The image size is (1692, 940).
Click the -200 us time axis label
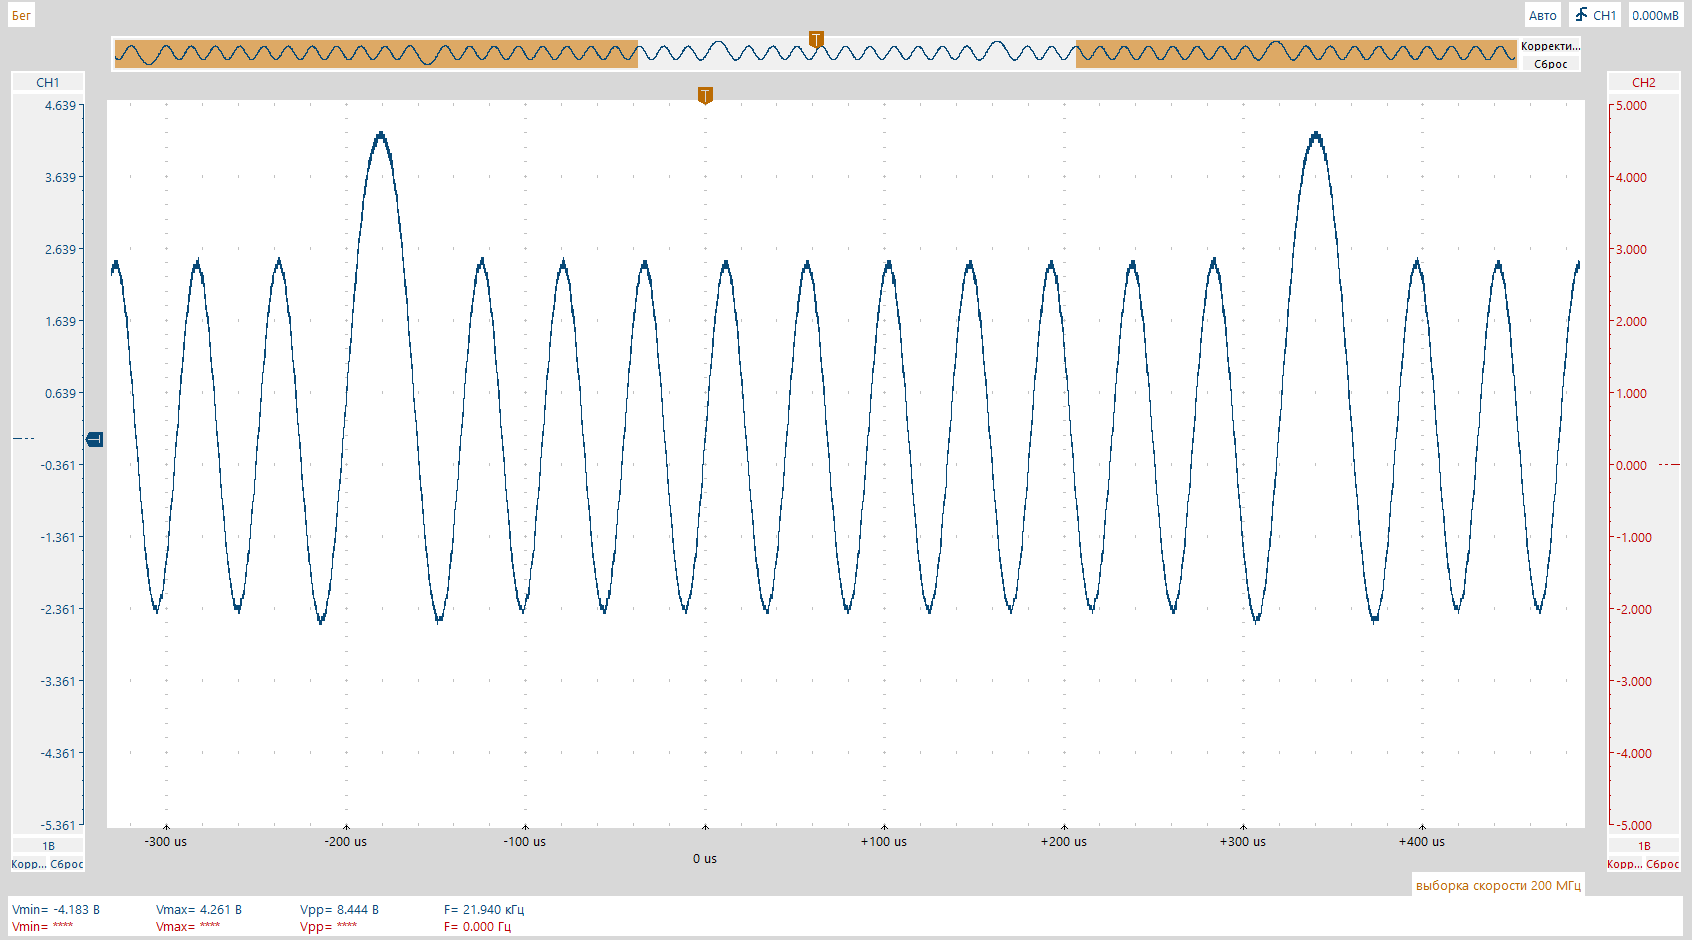(x=346, y=842)
